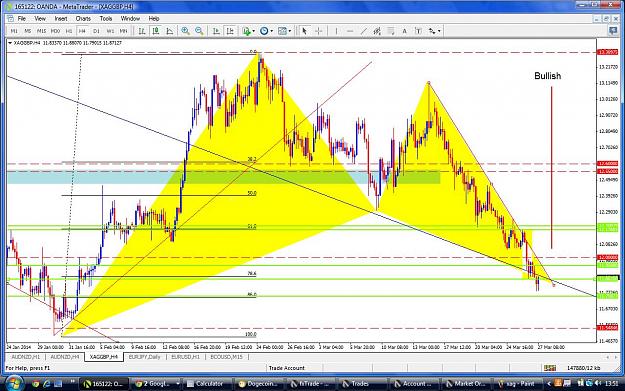Select bar chart display mode
This screenshot has width=625, height=391.
(x=142, y=31)
